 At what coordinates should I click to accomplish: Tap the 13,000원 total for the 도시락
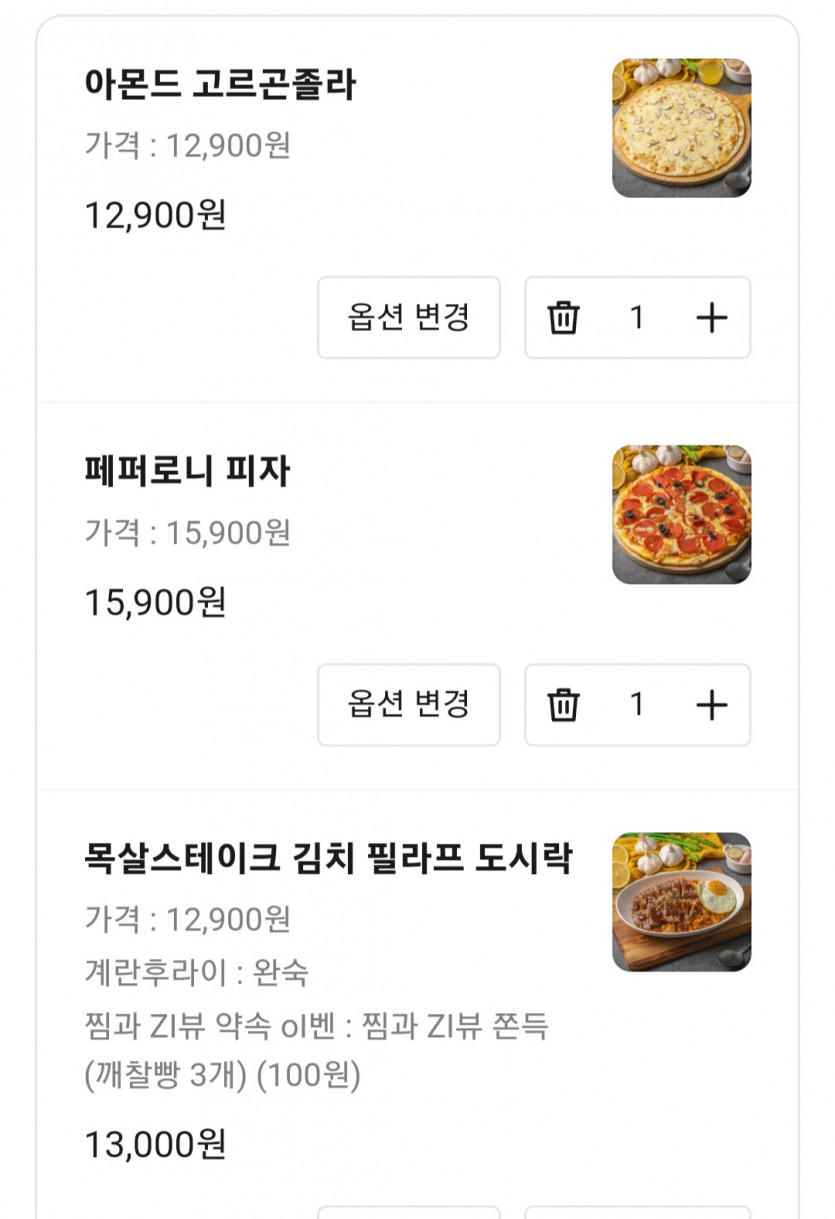click(155, 1145)
